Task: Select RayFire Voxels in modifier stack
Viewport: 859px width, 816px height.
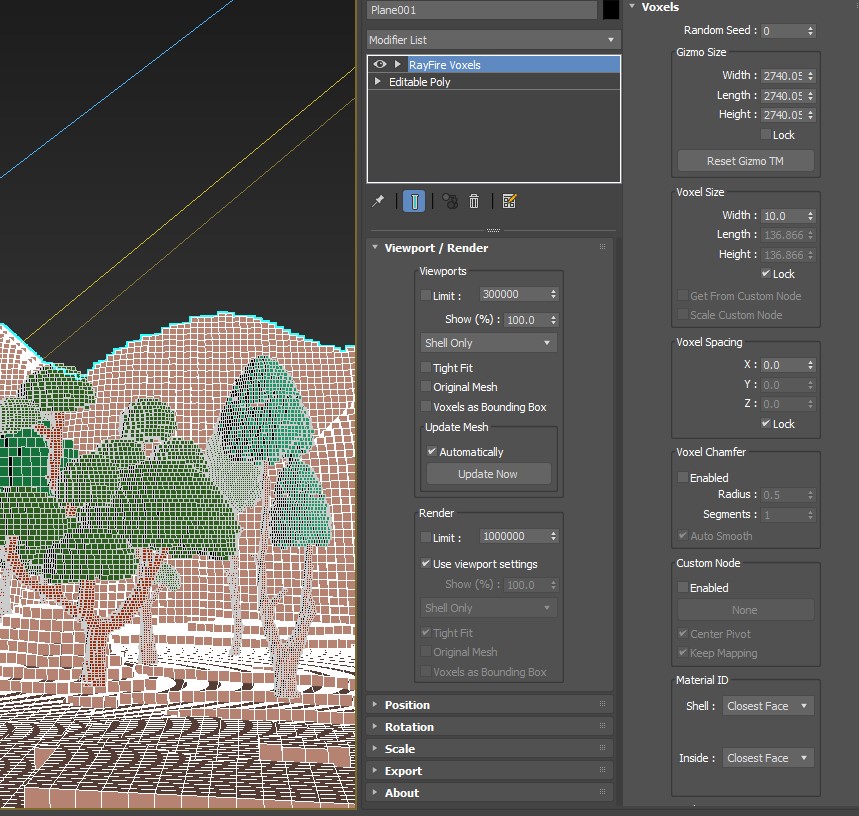Action: point(444,64)
